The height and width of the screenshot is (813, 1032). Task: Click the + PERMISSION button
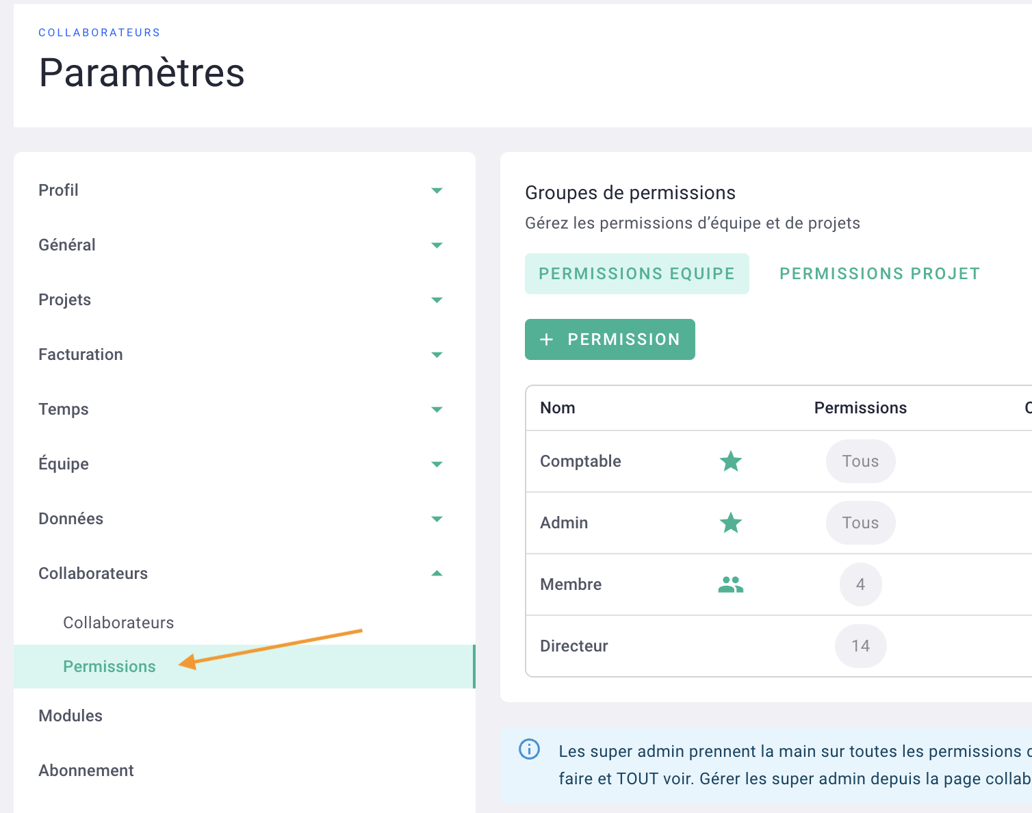point(610,339)
